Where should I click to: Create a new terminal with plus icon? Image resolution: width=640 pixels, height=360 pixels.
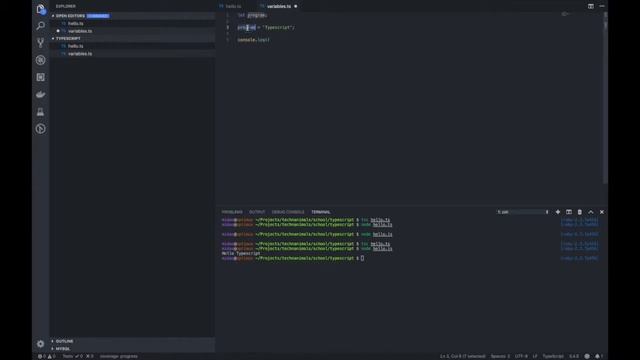[x=558, y=212]
